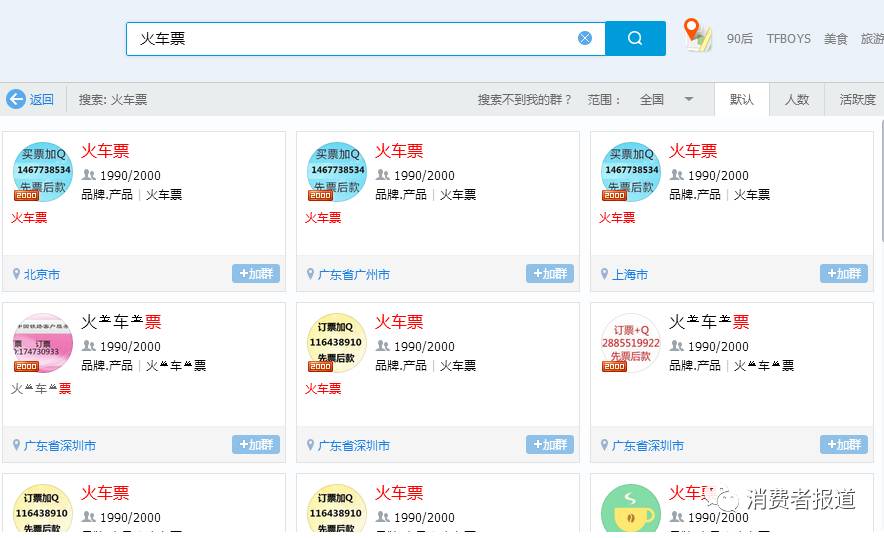Click the 品牌.产品 category in the Shanghai card
The height and width of the screenshot is (538, 884).
(x=695, y=195)
